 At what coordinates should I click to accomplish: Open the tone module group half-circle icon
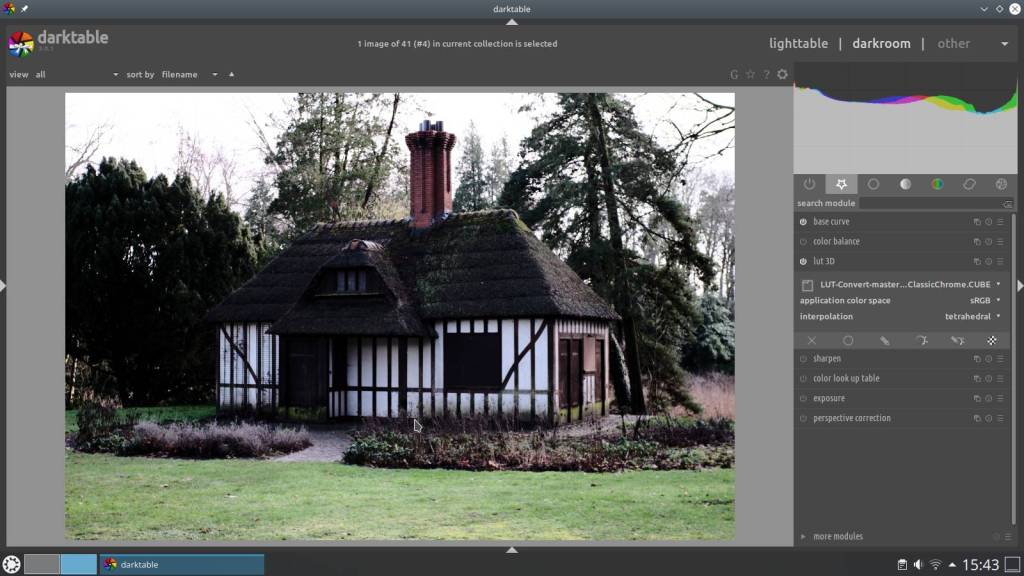pos(905,184)
